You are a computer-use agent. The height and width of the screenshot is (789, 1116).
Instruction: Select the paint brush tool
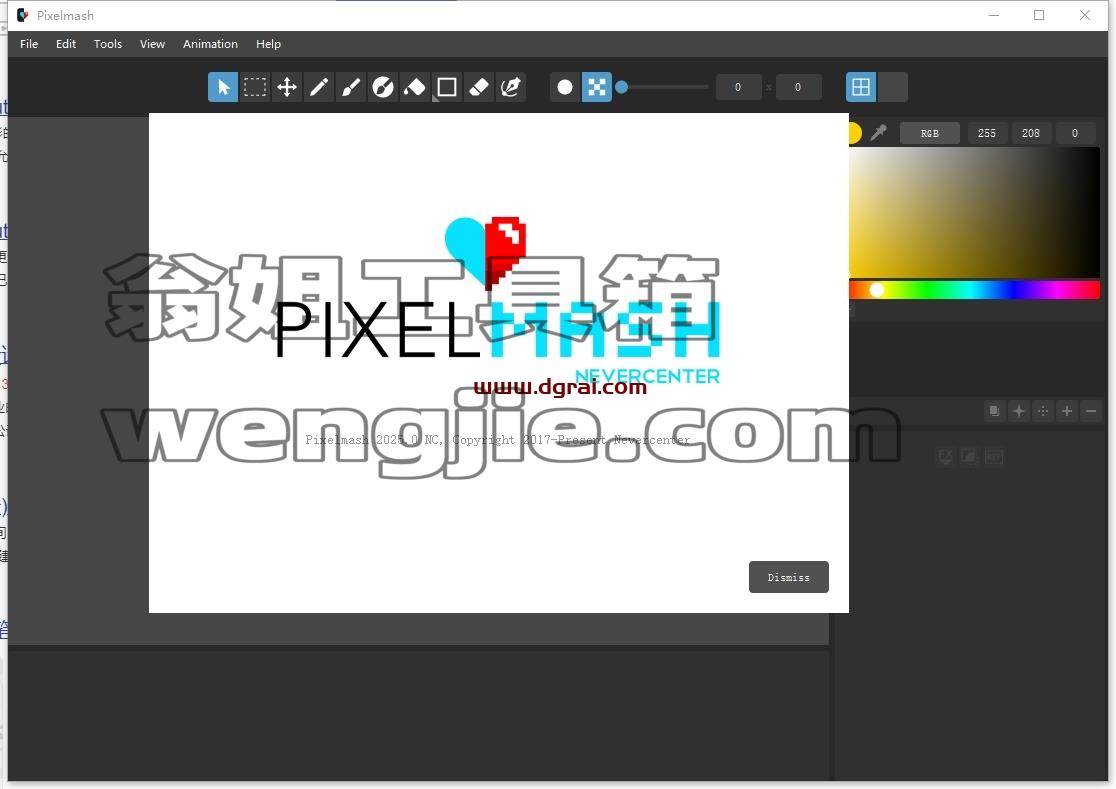[351, 87]
